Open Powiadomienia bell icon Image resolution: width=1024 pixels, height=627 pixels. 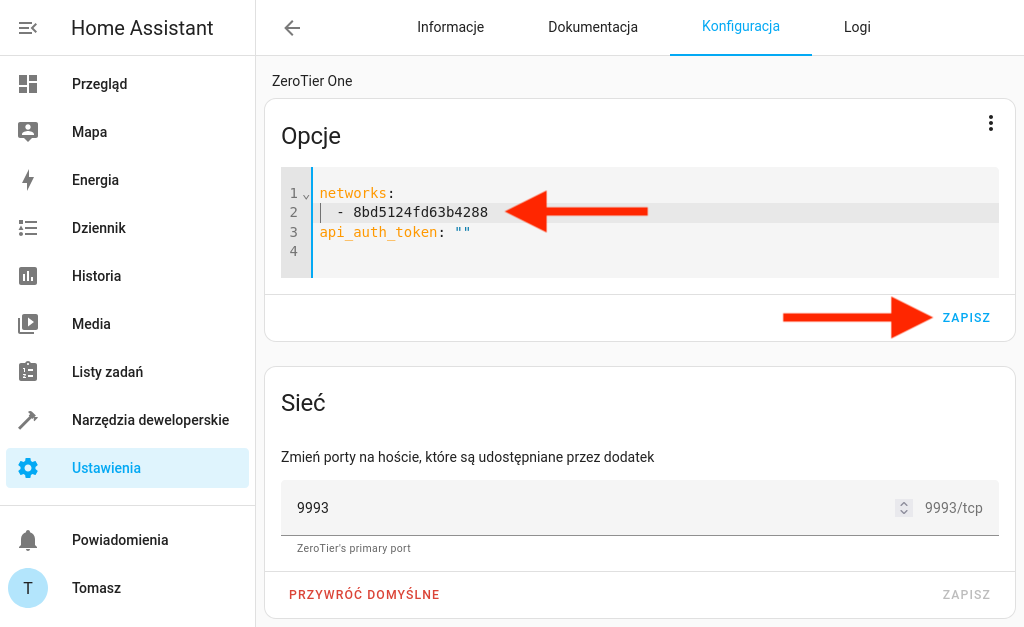point(28,540)
